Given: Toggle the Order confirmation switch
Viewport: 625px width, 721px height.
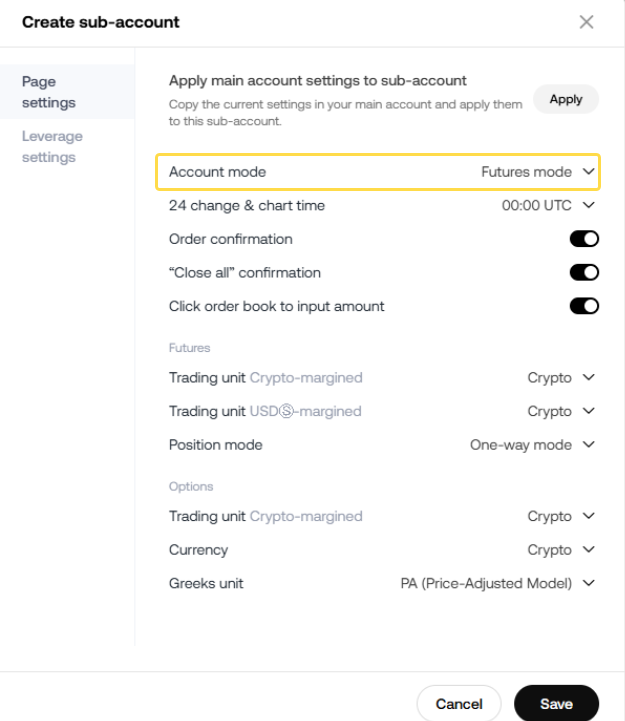Looking at the screenshot, I should [x=584, y=239].
